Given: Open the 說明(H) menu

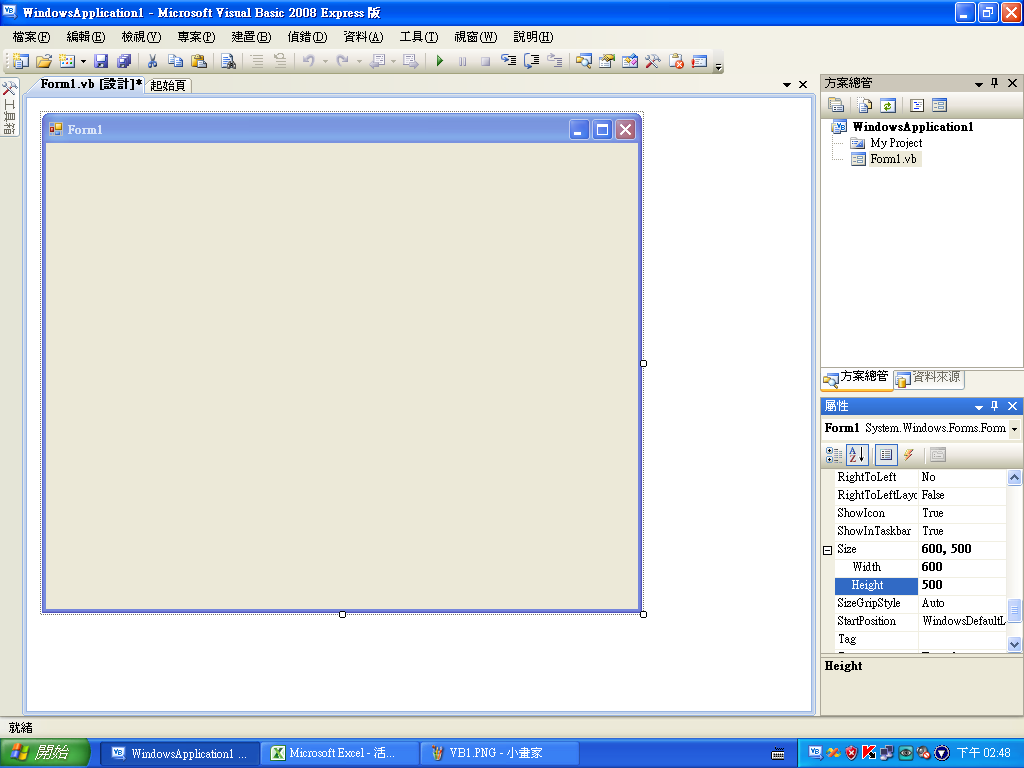Looking at the screenshot, I should pos(533,37).
